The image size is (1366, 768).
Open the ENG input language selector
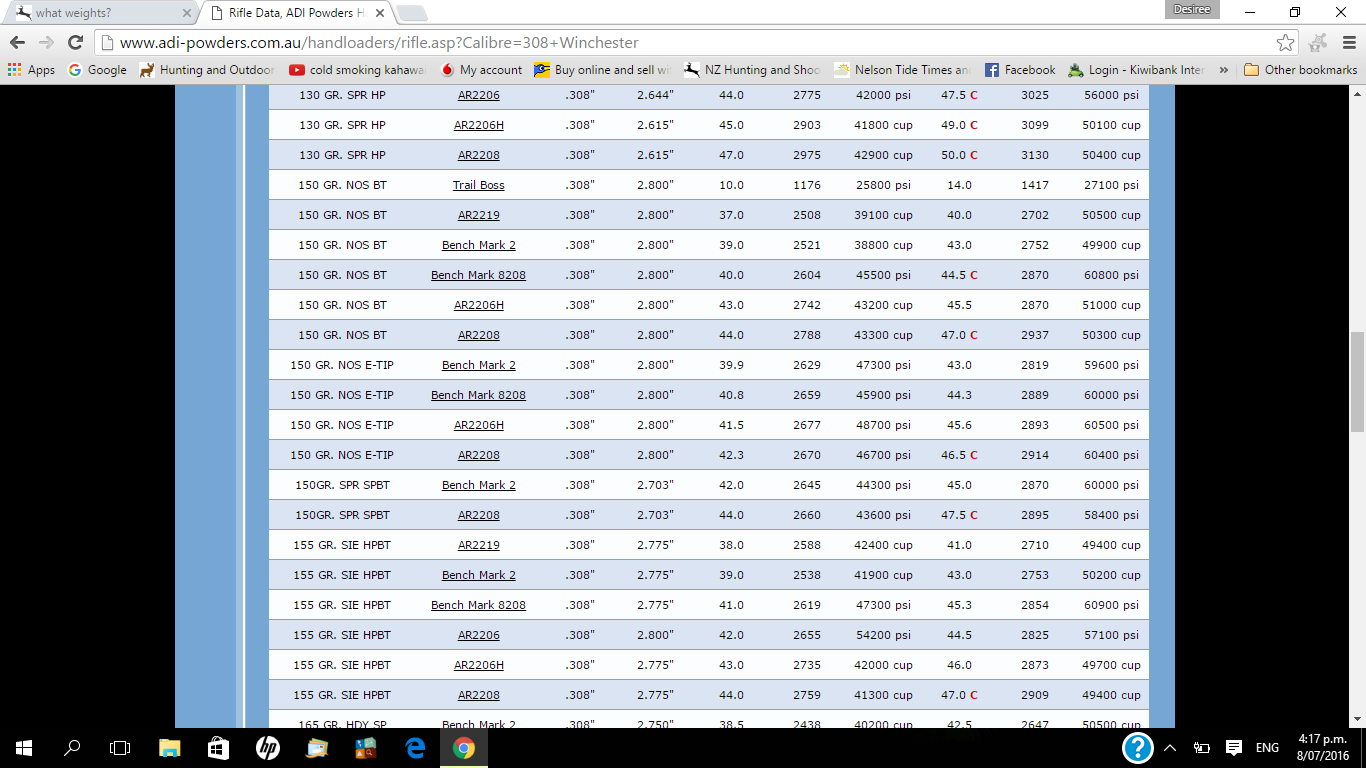(1267, 748)
